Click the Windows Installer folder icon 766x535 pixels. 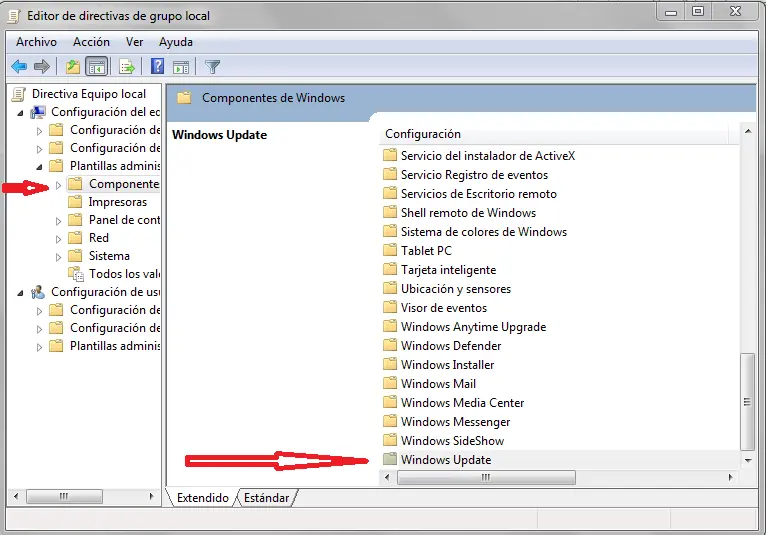[x=390, y=364]
